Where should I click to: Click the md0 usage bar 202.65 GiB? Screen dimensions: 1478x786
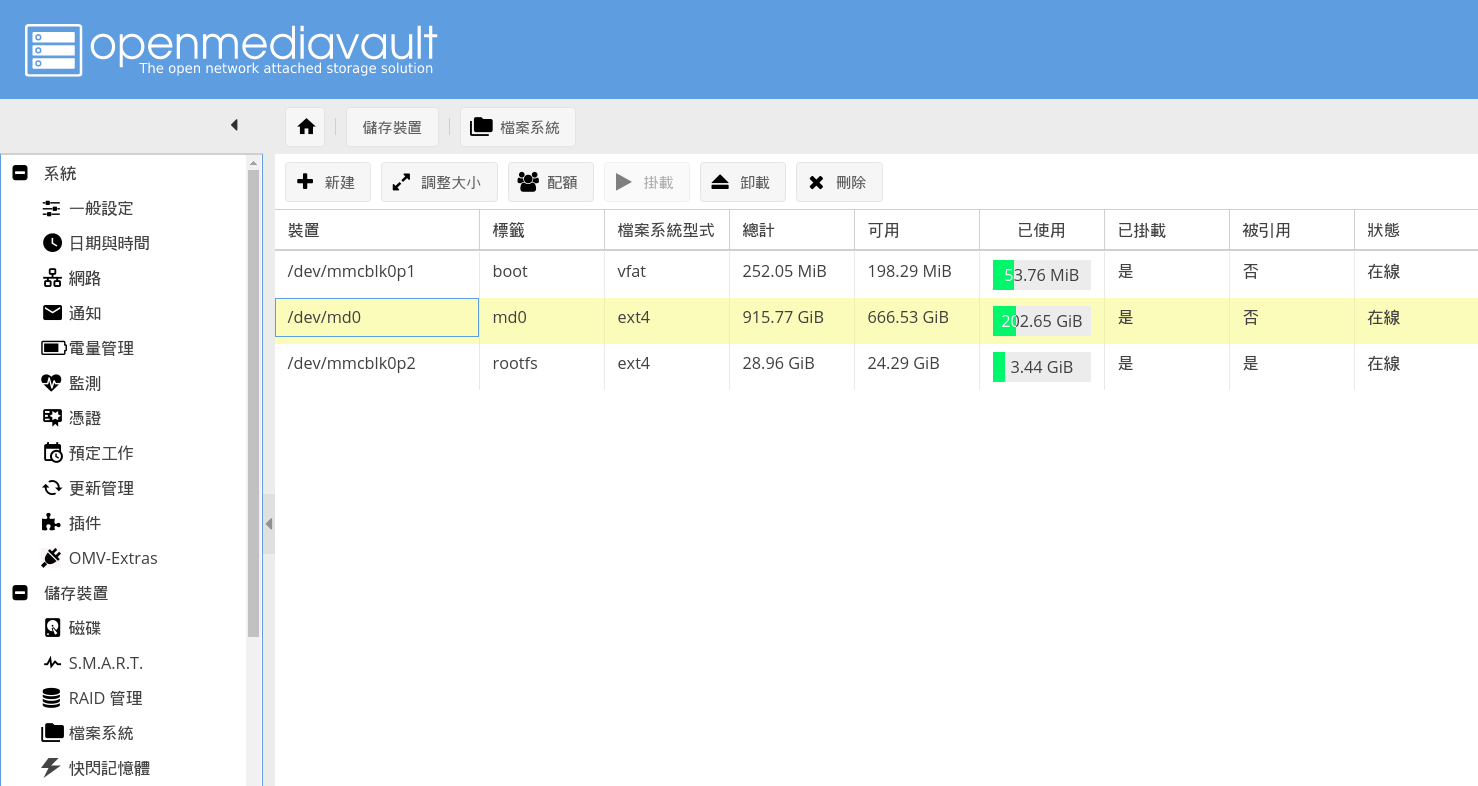pos(1041,321)
